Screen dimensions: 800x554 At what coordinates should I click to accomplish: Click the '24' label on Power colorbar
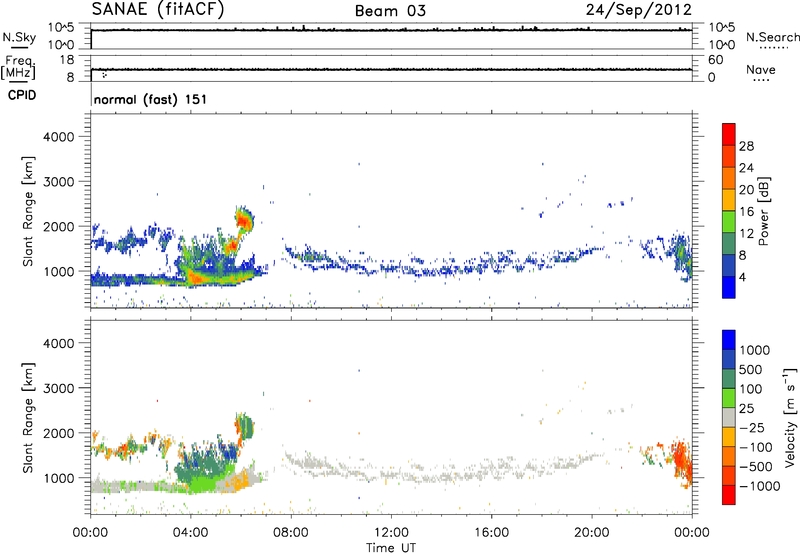pos(746,168)
